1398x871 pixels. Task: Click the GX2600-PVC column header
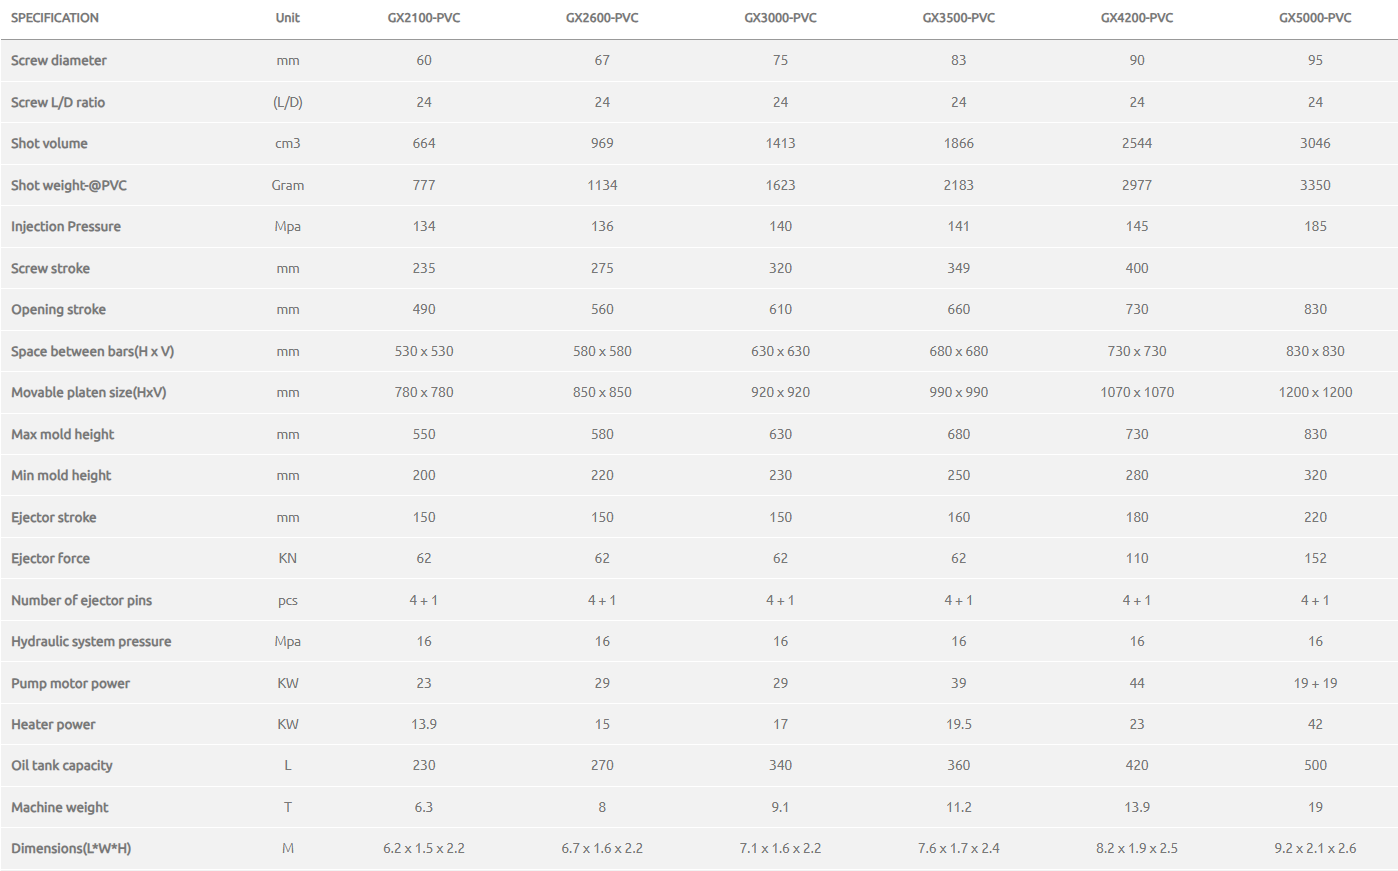(602, 18)
